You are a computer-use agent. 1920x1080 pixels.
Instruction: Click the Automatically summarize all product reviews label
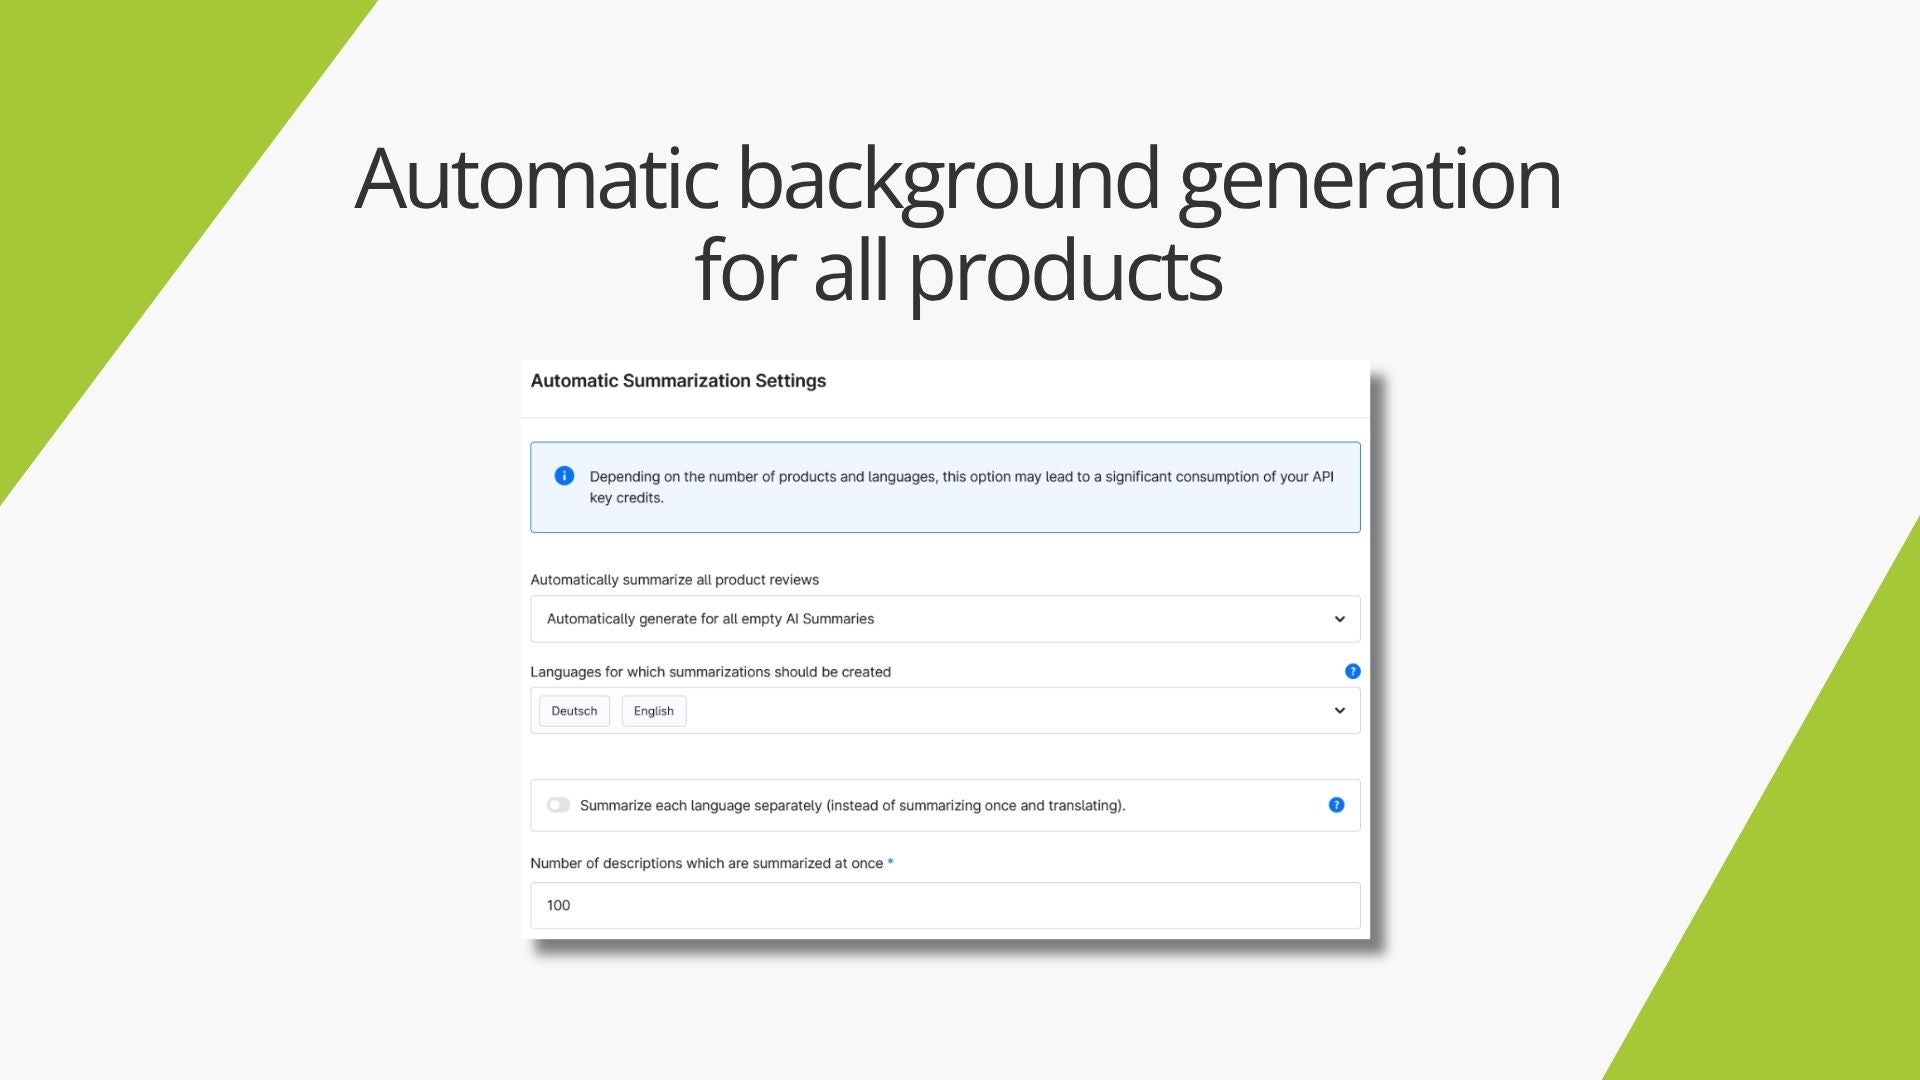coord(674,580)
